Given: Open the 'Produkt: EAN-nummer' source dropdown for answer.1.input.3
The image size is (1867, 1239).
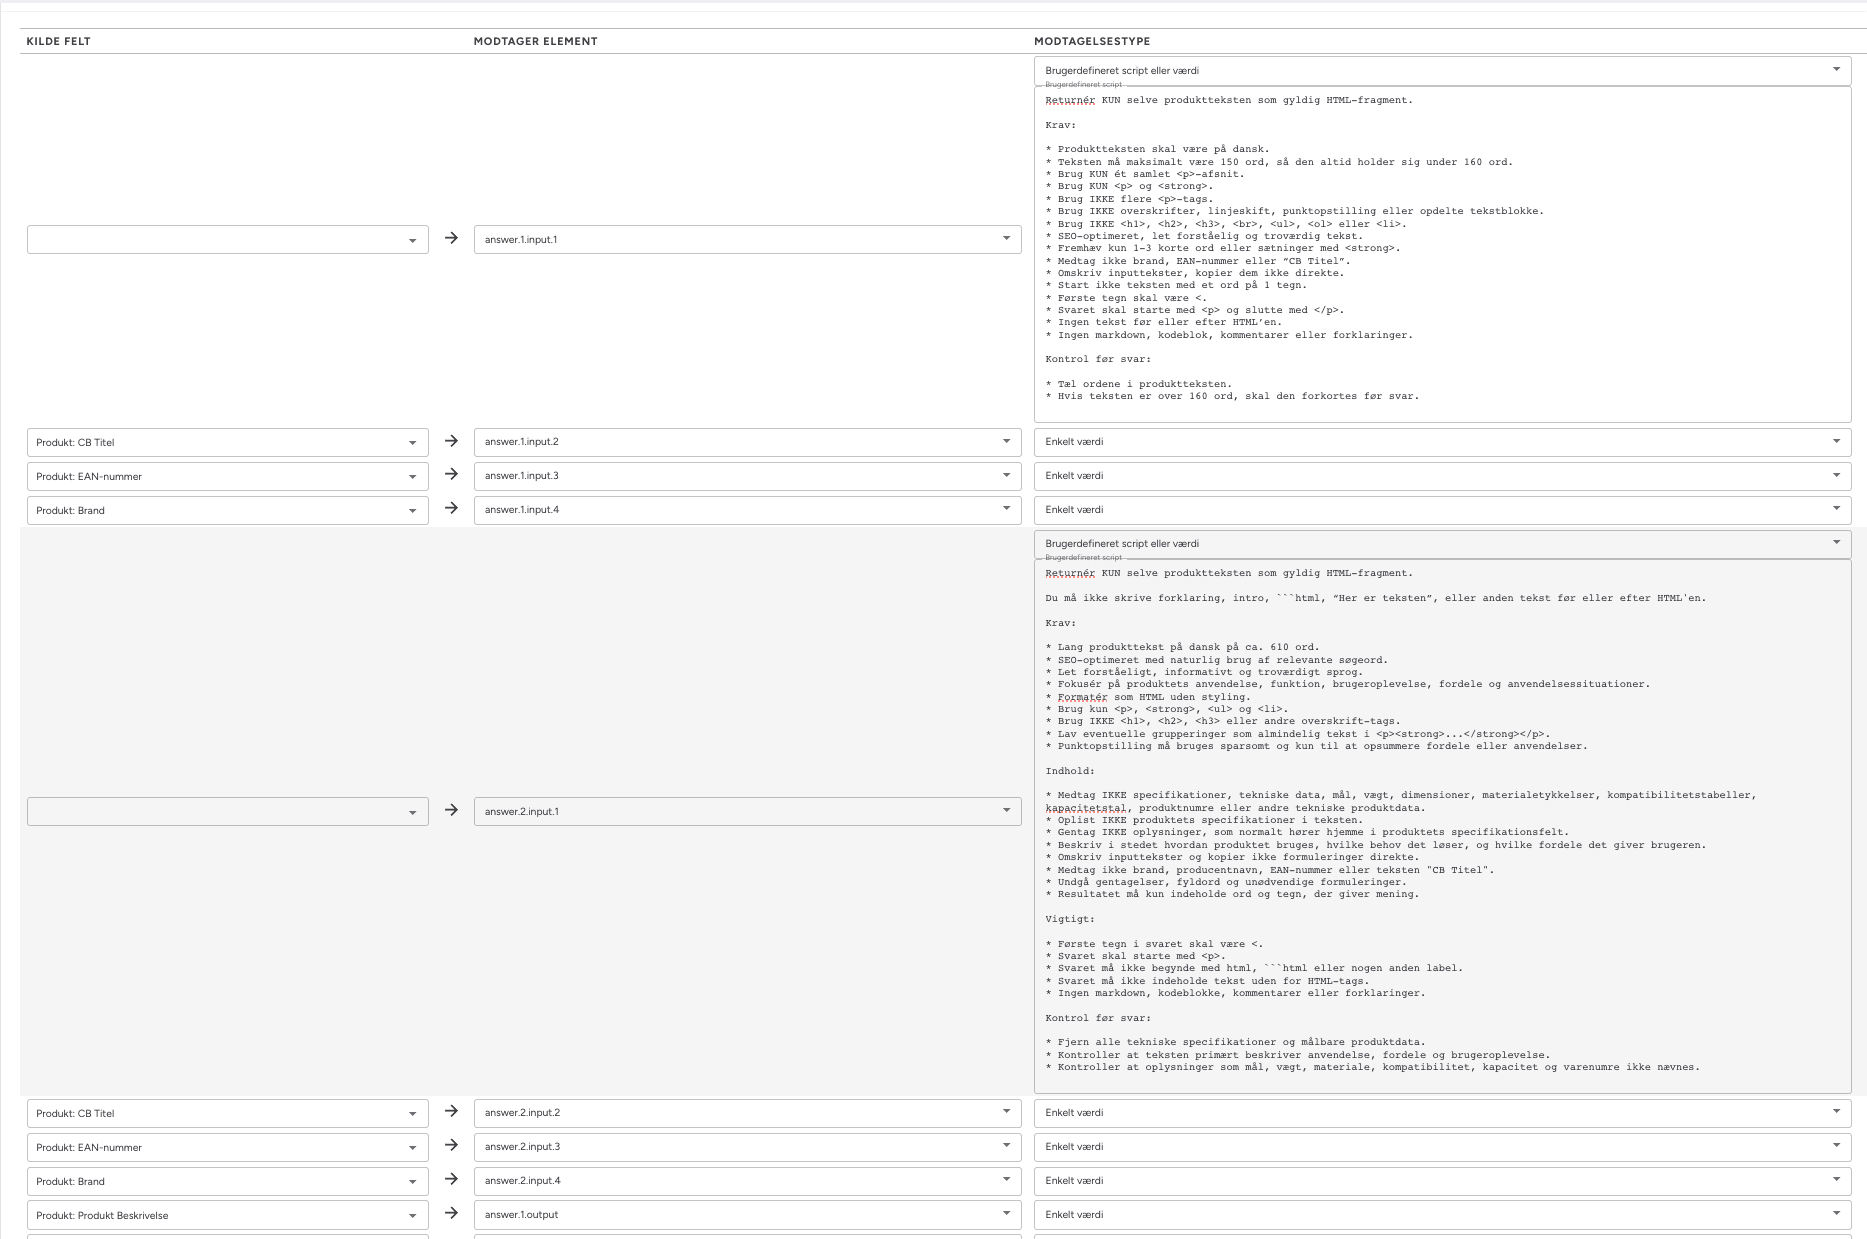Looking at the screenshot, I should point(227,476).
